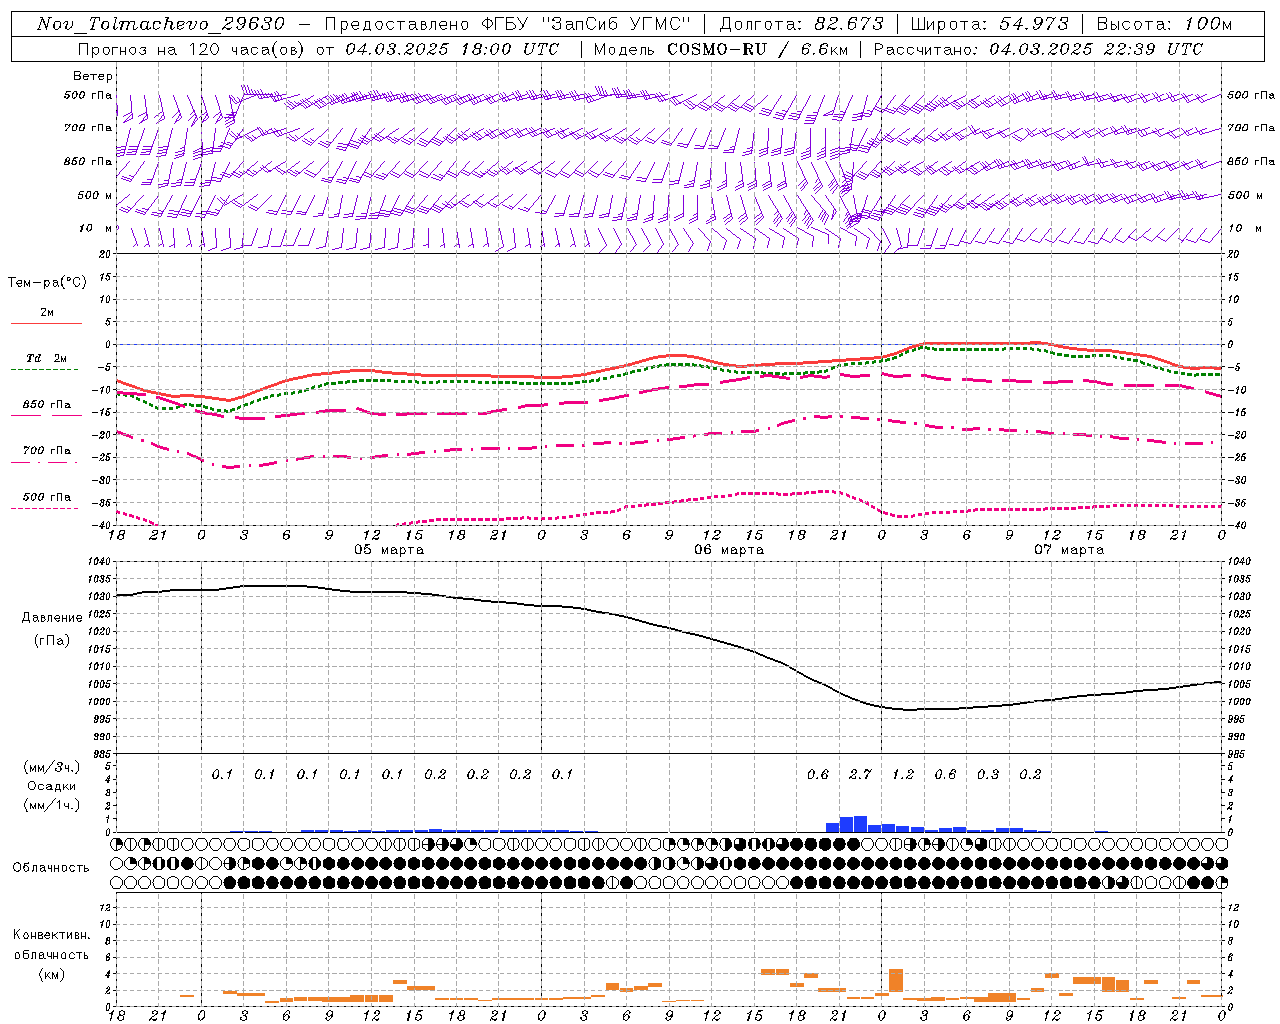Screen dimensions: 1280x1024
Task: Select the Конвективн. panel label
Action: pos(52,935)
